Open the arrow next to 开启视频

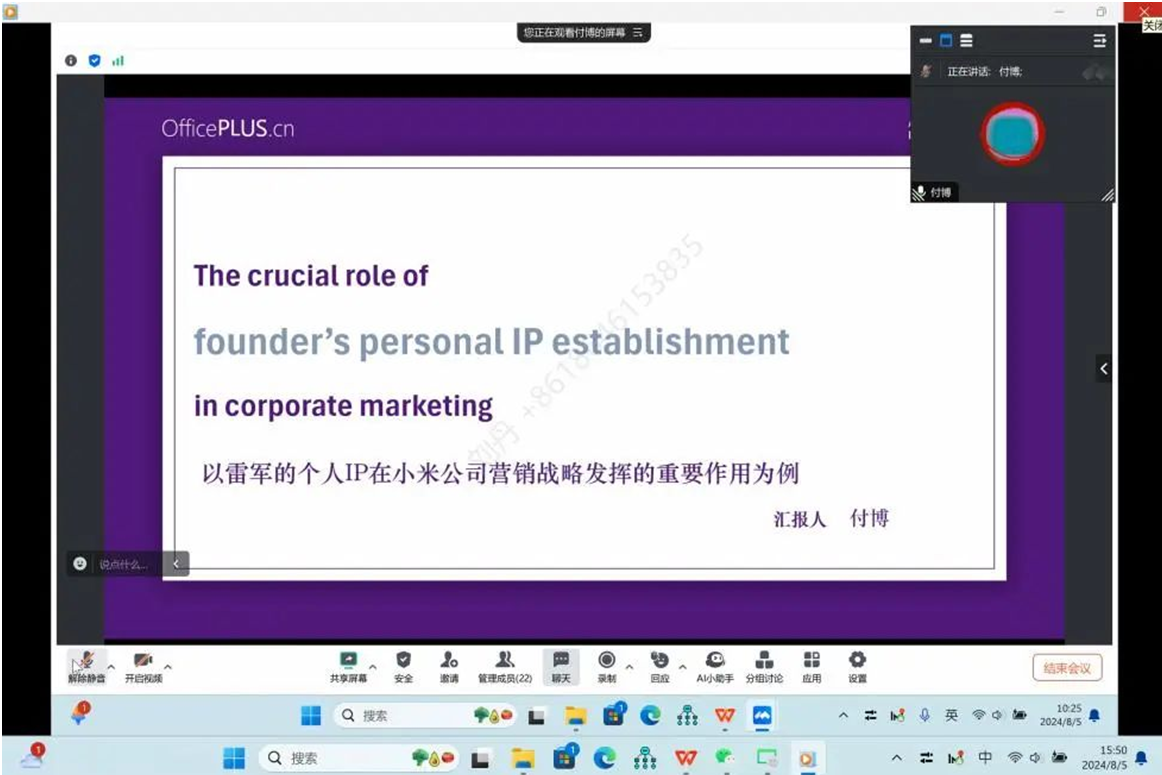point(168,667)
